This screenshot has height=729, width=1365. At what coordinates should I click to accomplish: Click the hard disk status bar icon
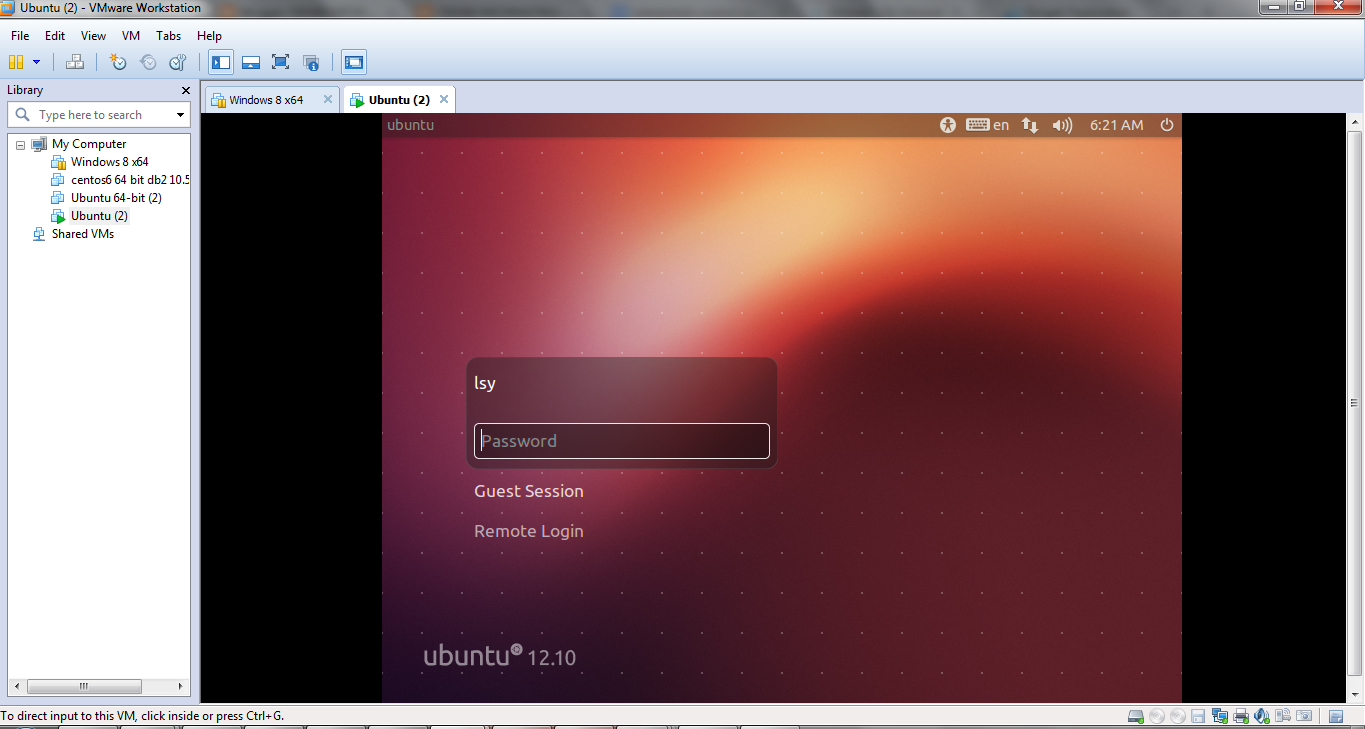(1136, 716)
